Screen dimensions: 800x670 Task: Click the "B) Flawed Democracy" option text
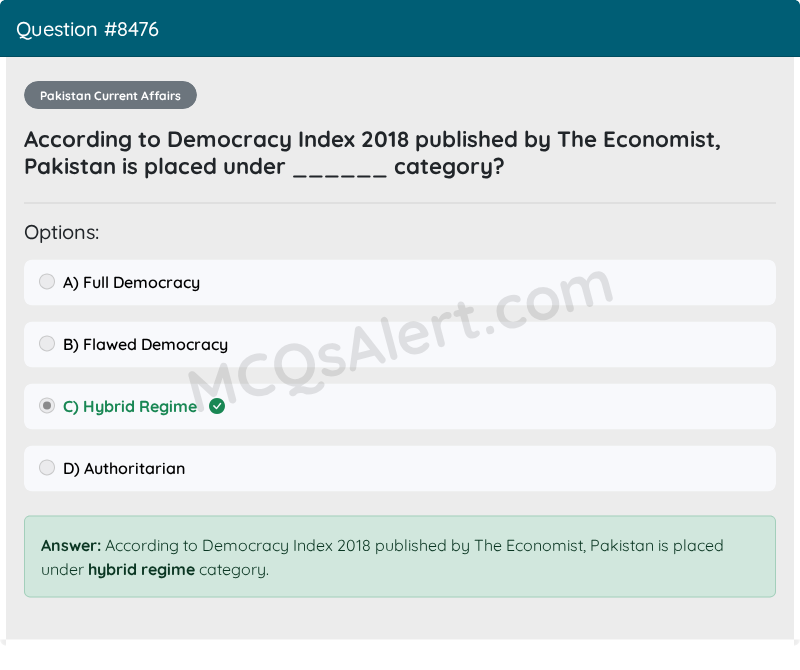click(x=145, y=345)
